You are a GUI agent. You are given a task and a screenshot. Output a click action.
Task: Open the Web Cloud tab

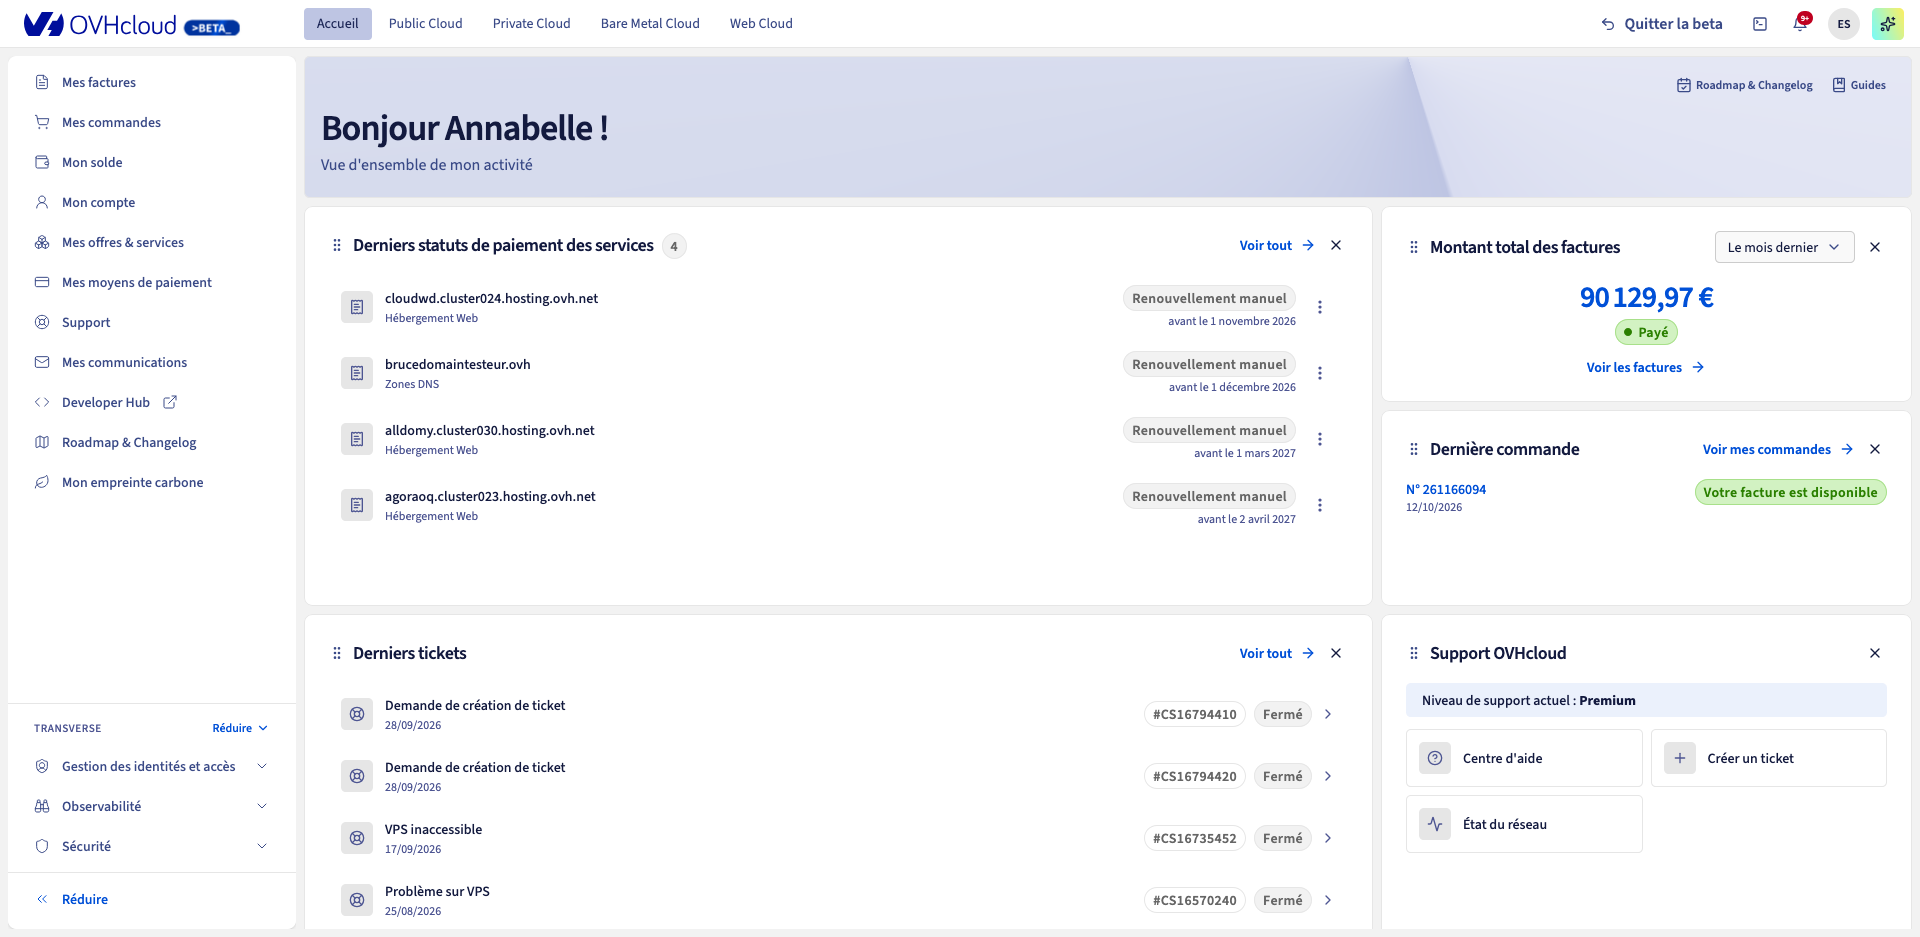click(x=761, y=24)
